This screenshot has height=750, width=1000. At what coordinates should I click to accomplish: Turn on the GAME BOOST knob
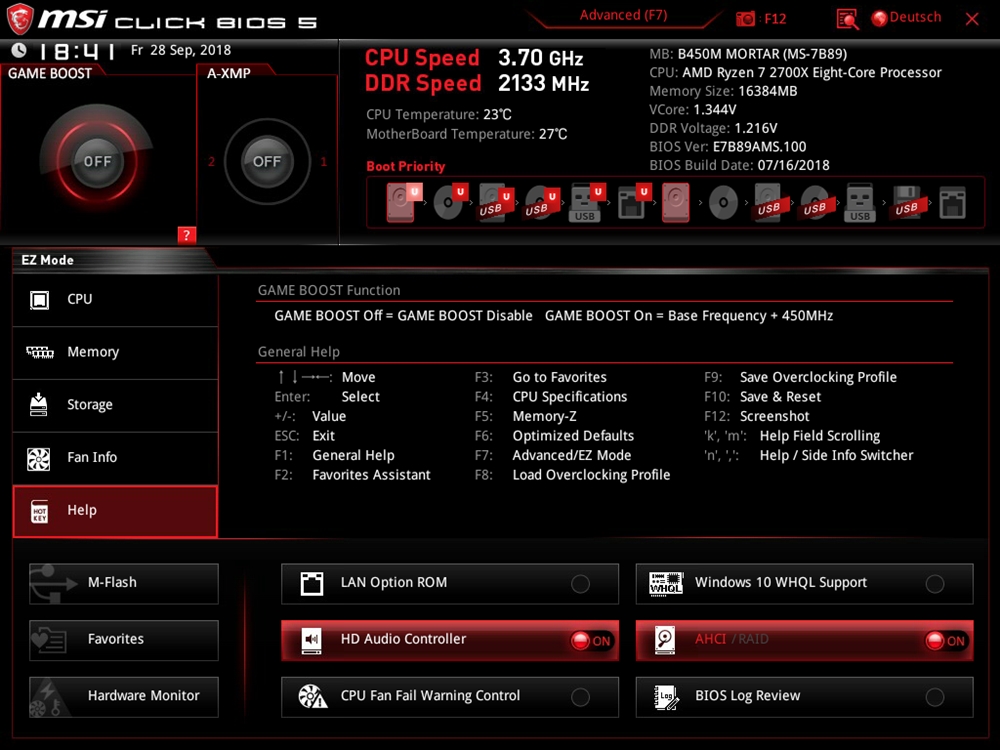click(97, 161)
